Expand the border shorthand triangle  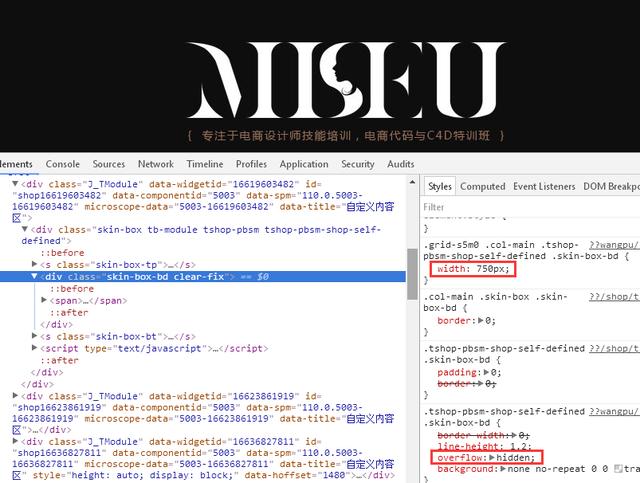(481, 321)
